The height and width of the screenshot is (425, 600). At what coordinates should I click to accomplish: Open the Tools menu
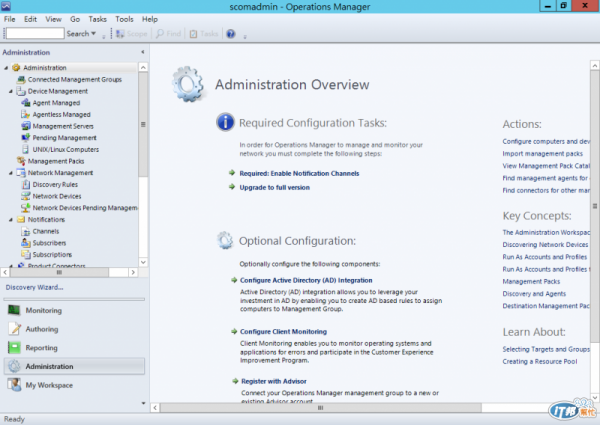(x=124, y=19)
